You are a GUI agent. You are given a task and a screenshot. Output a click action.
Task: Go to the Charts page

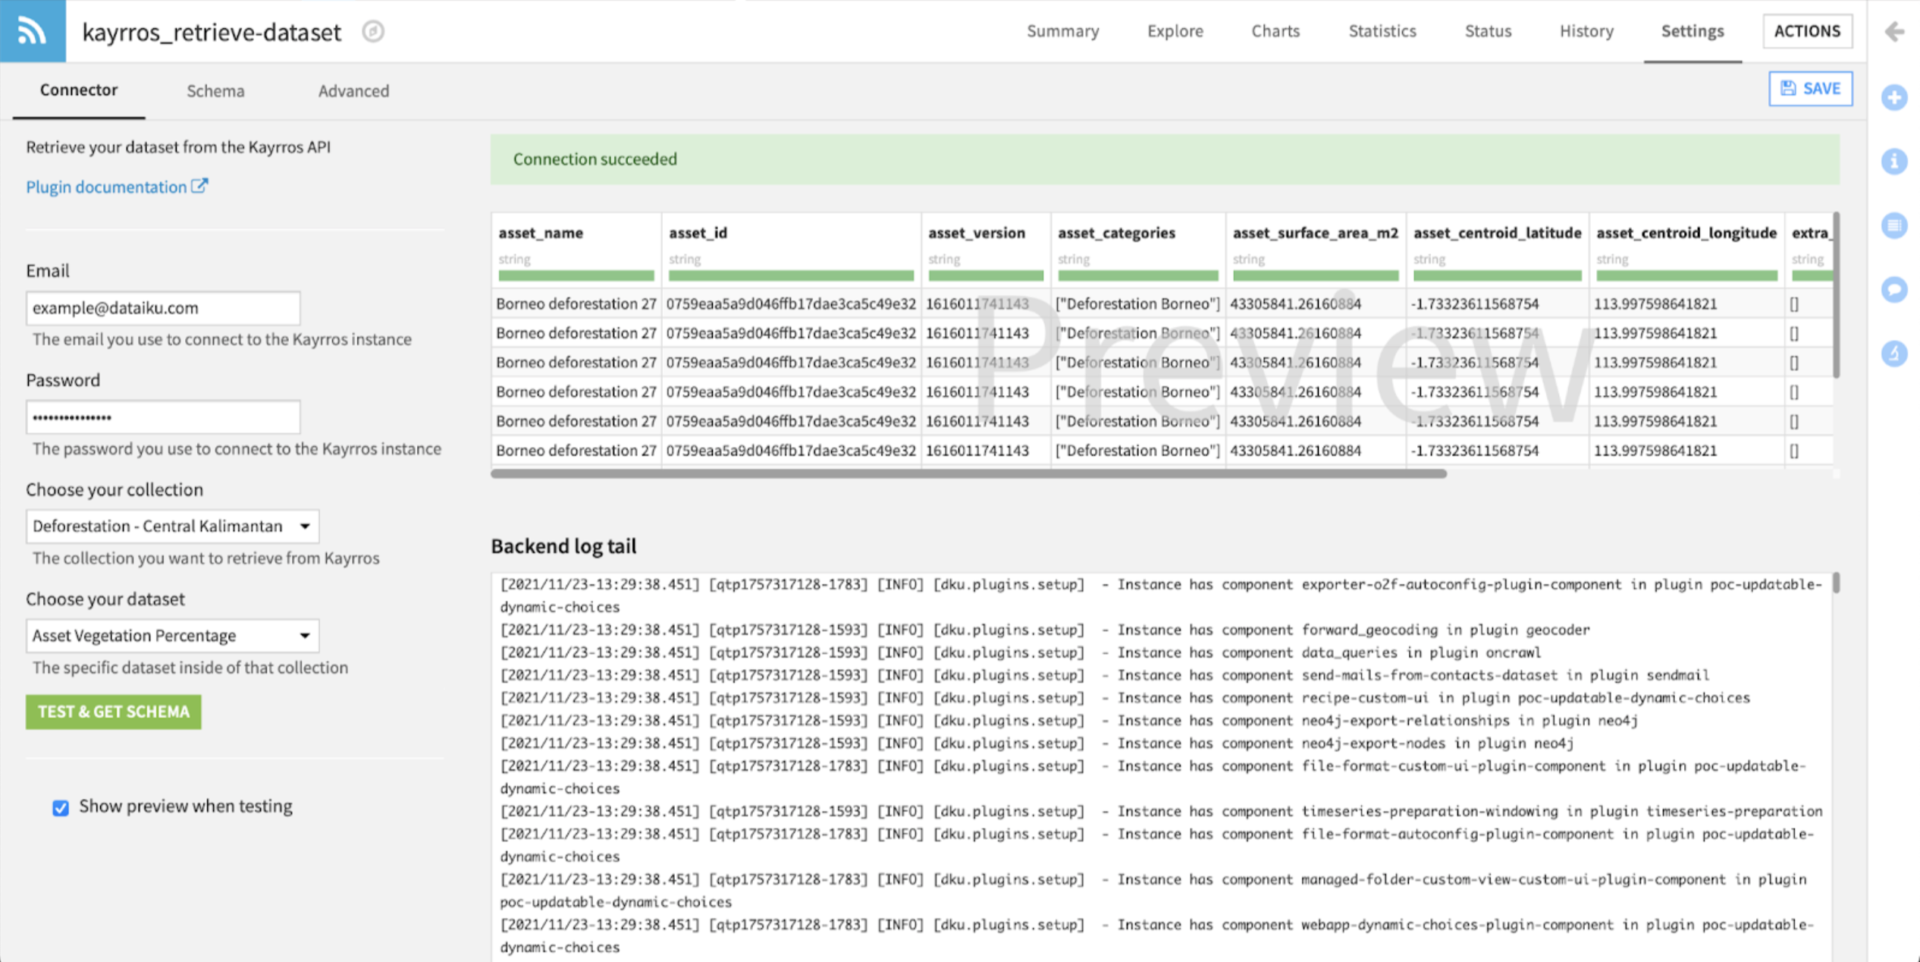[1274, 31]
